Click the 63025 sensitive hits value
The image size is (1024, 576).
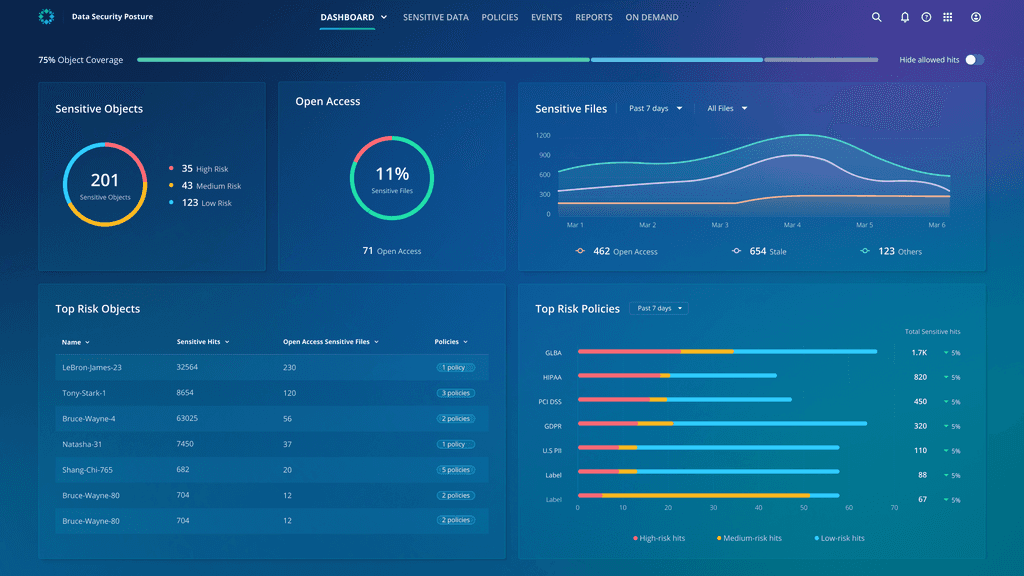pyautogui.click(x=187, y=418)
